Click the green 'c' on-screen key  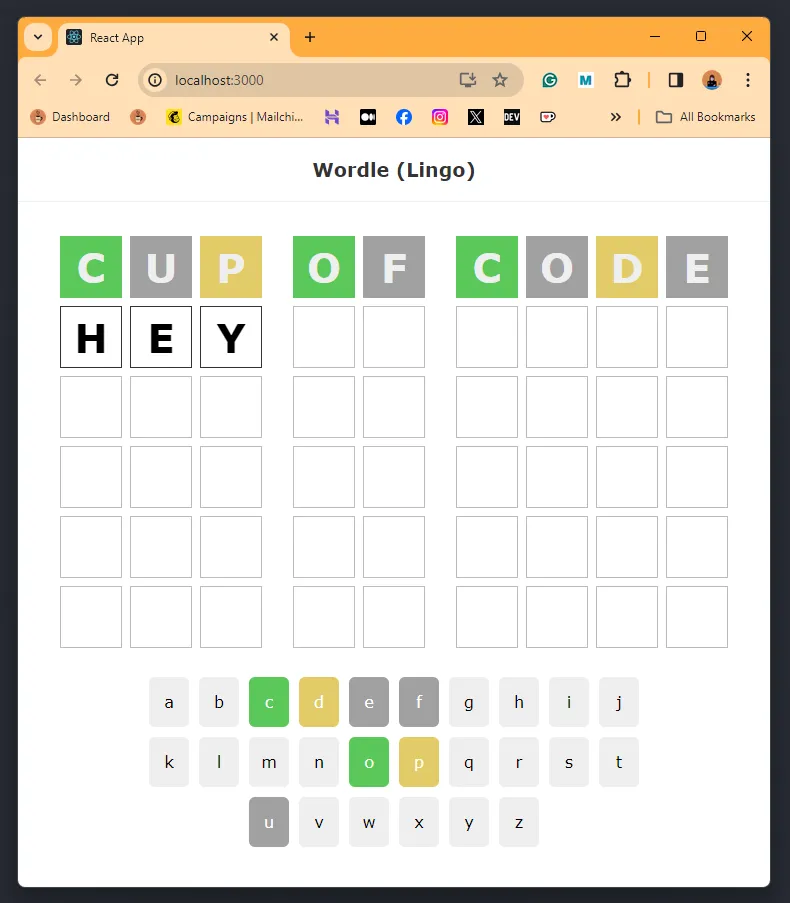pyautogui.click(x=269, y=702)
